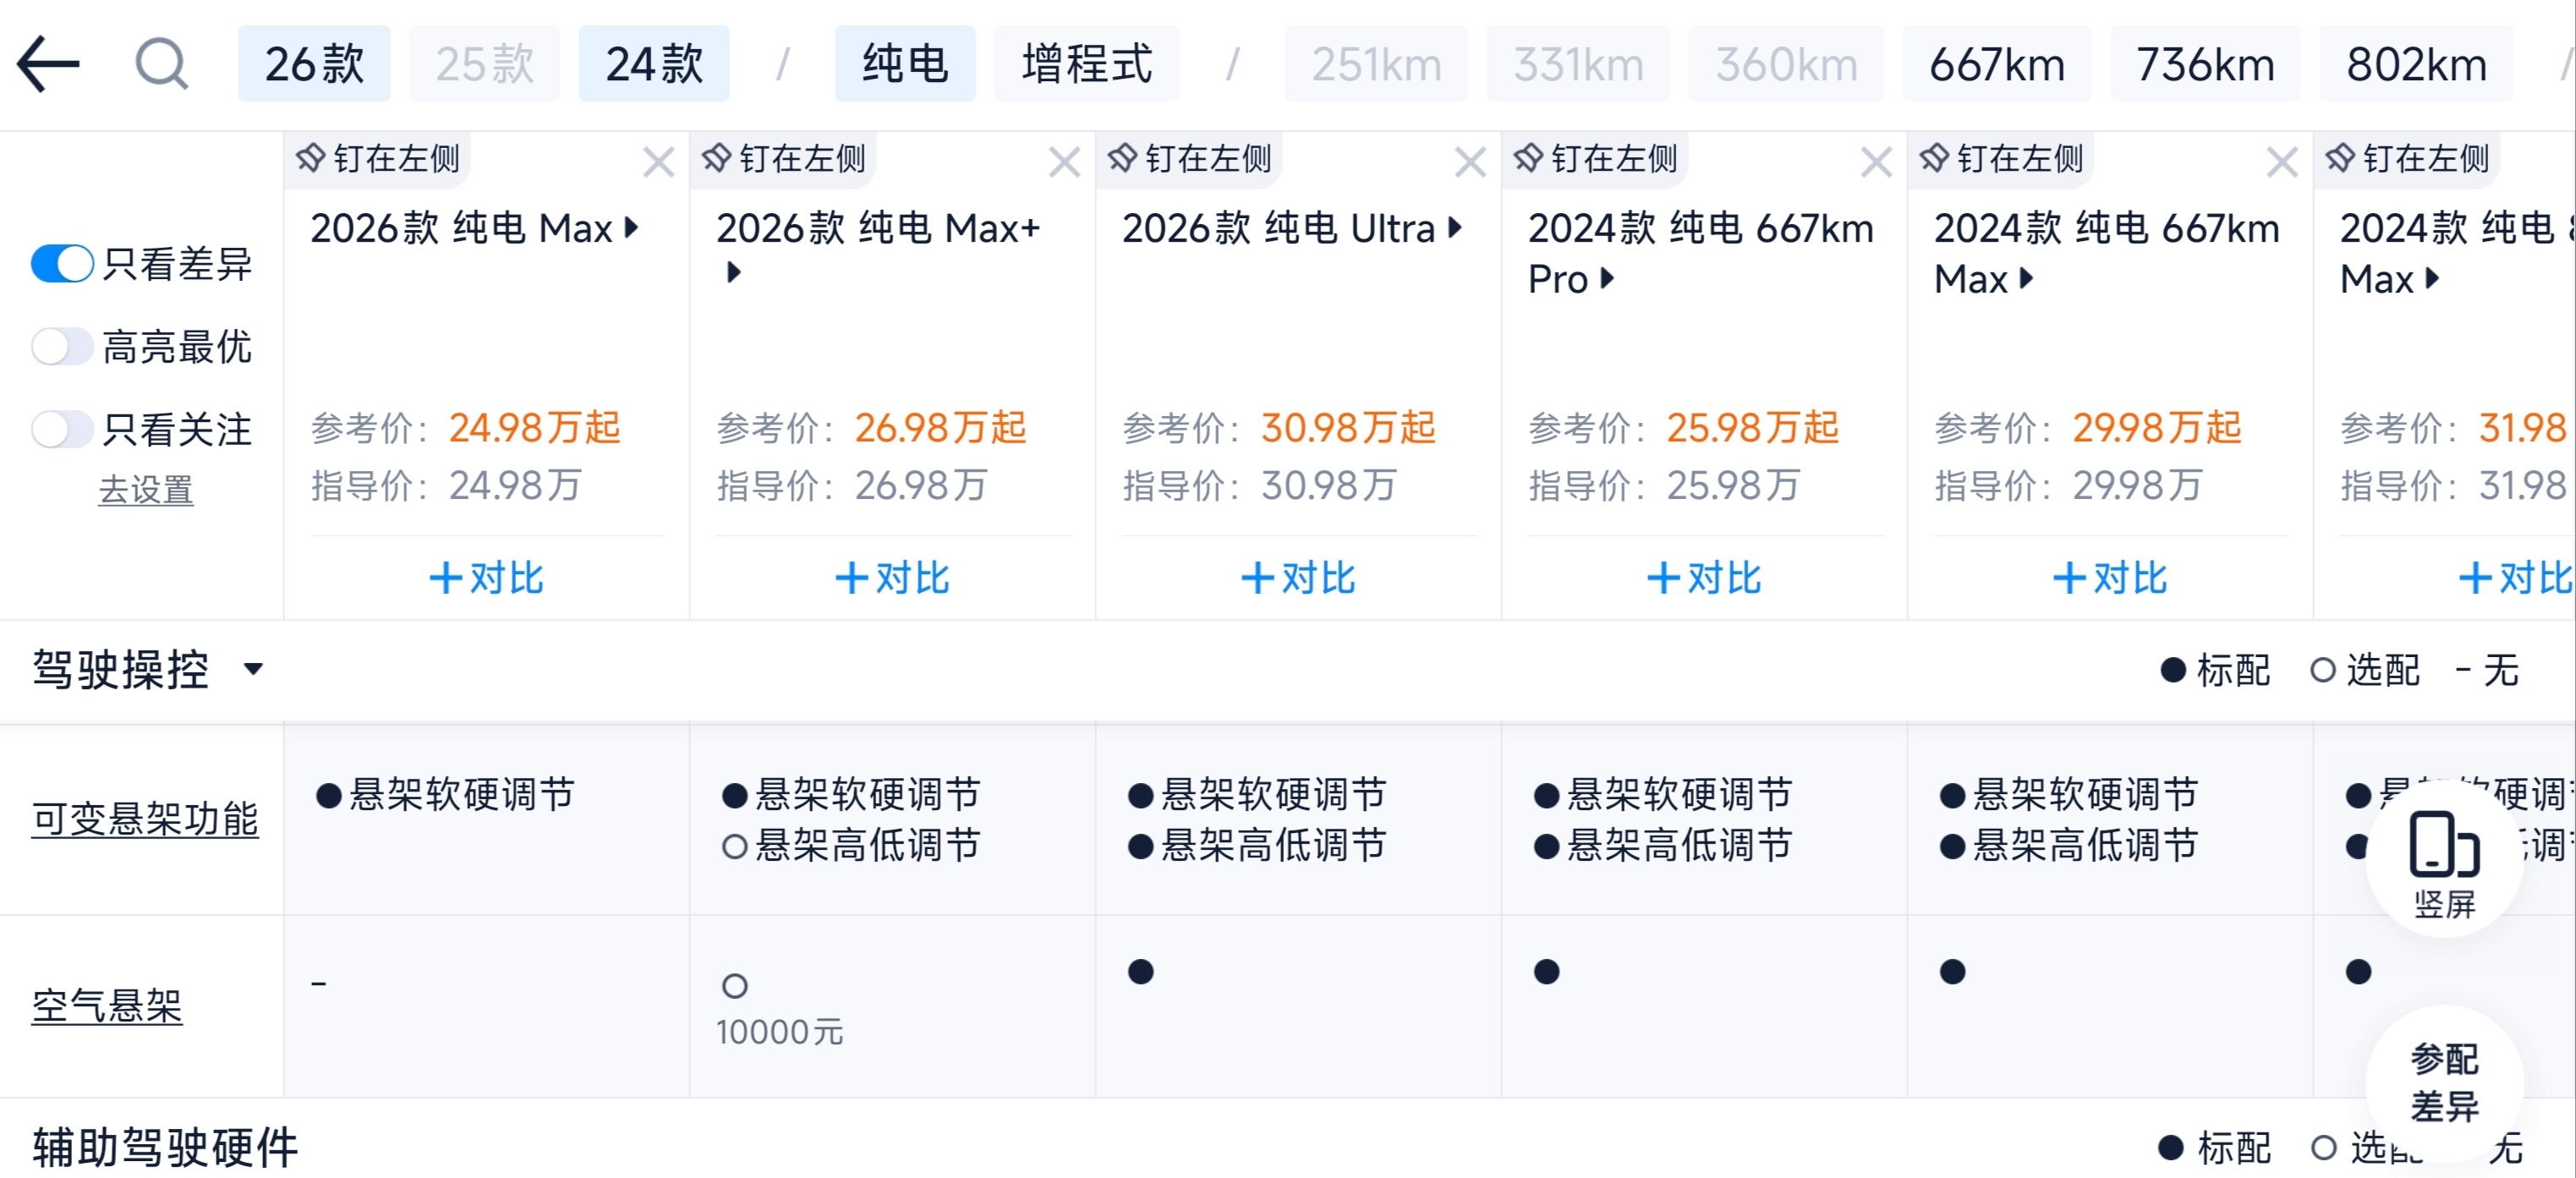Pin the 2026款 纯电 Max column left
Screen dimensions: 2576x1178
378,159
